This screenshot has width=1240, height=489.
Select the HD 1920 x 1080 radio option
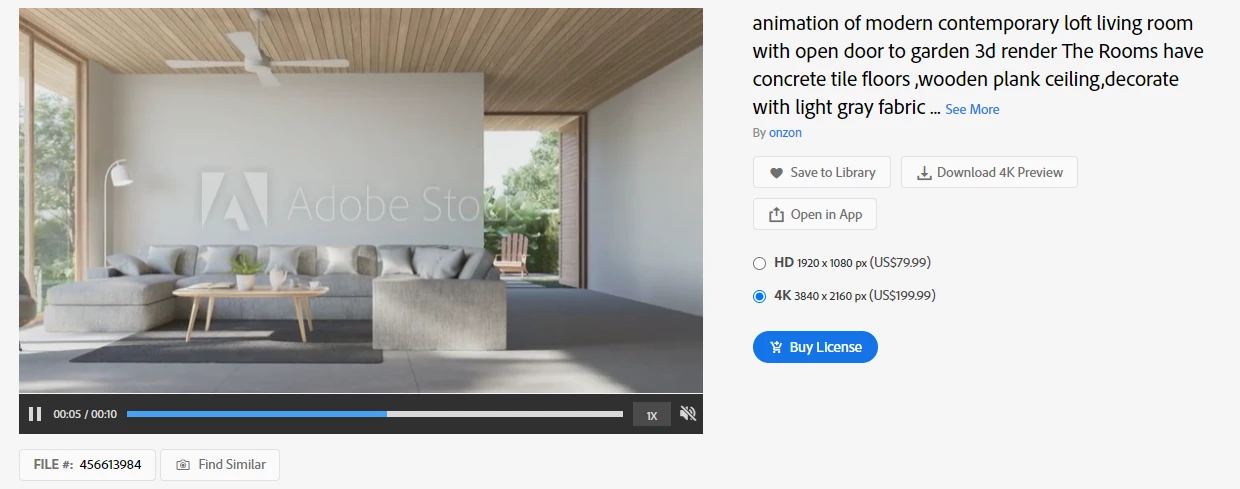[x=759, y=263]
